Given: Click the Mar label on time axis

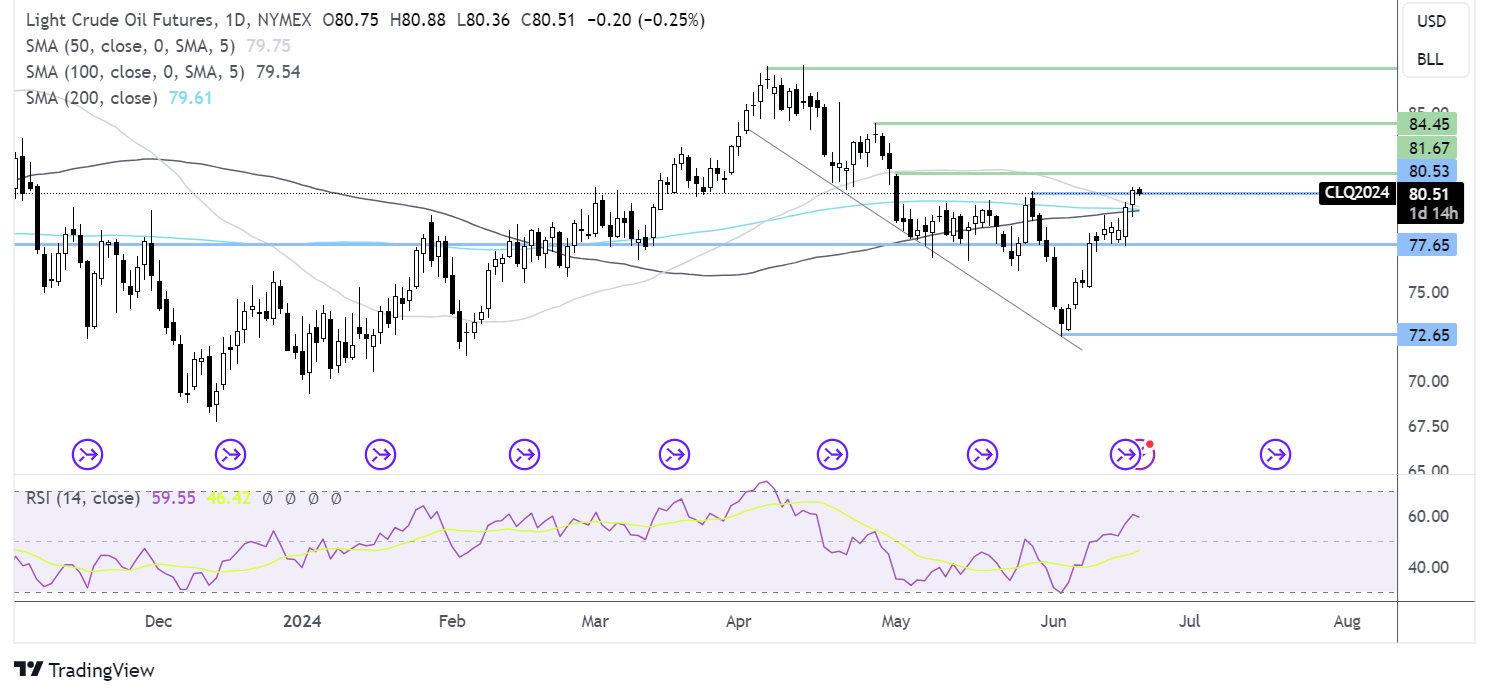Looking at the screenshot, I should pyautogui.click(x=595, y=622).
